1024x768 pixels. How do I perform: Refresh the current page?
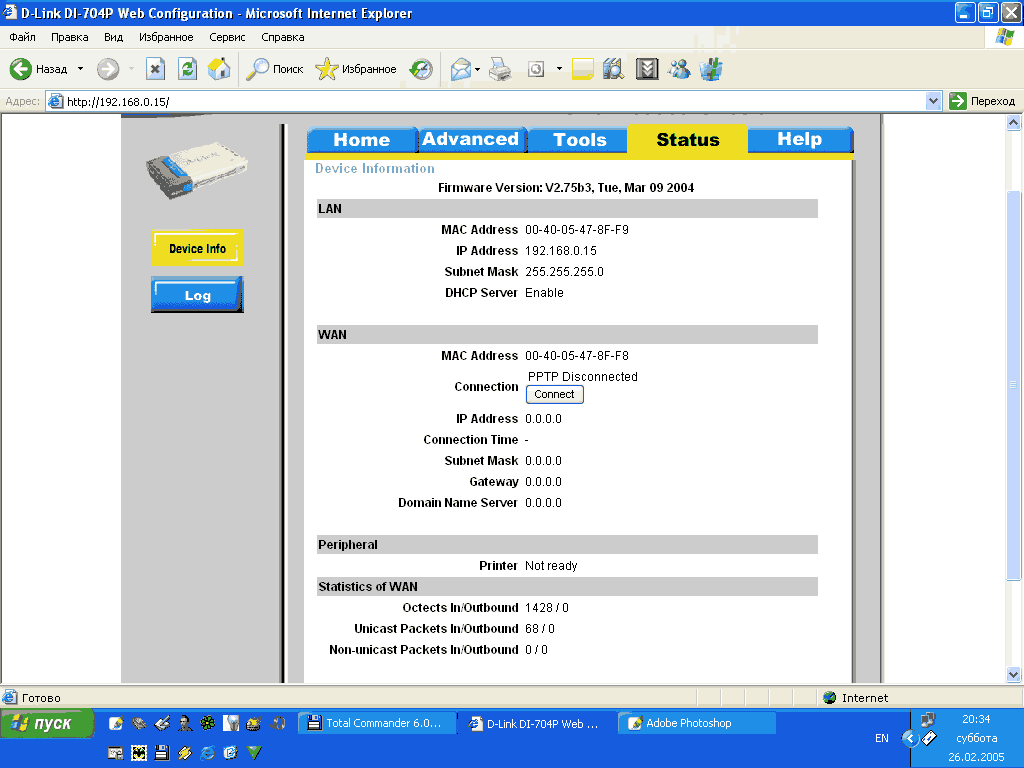pyautogui.click(x=187, y=69)
